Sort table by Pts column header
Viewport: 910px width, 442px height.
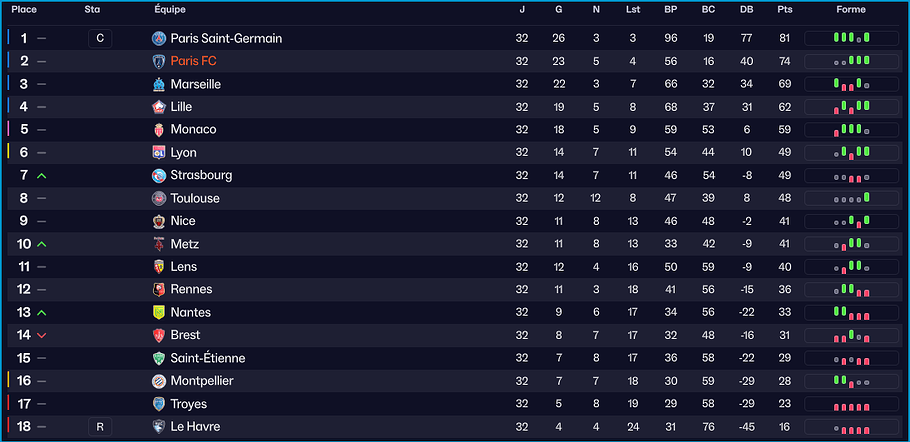tap(784, 10)
